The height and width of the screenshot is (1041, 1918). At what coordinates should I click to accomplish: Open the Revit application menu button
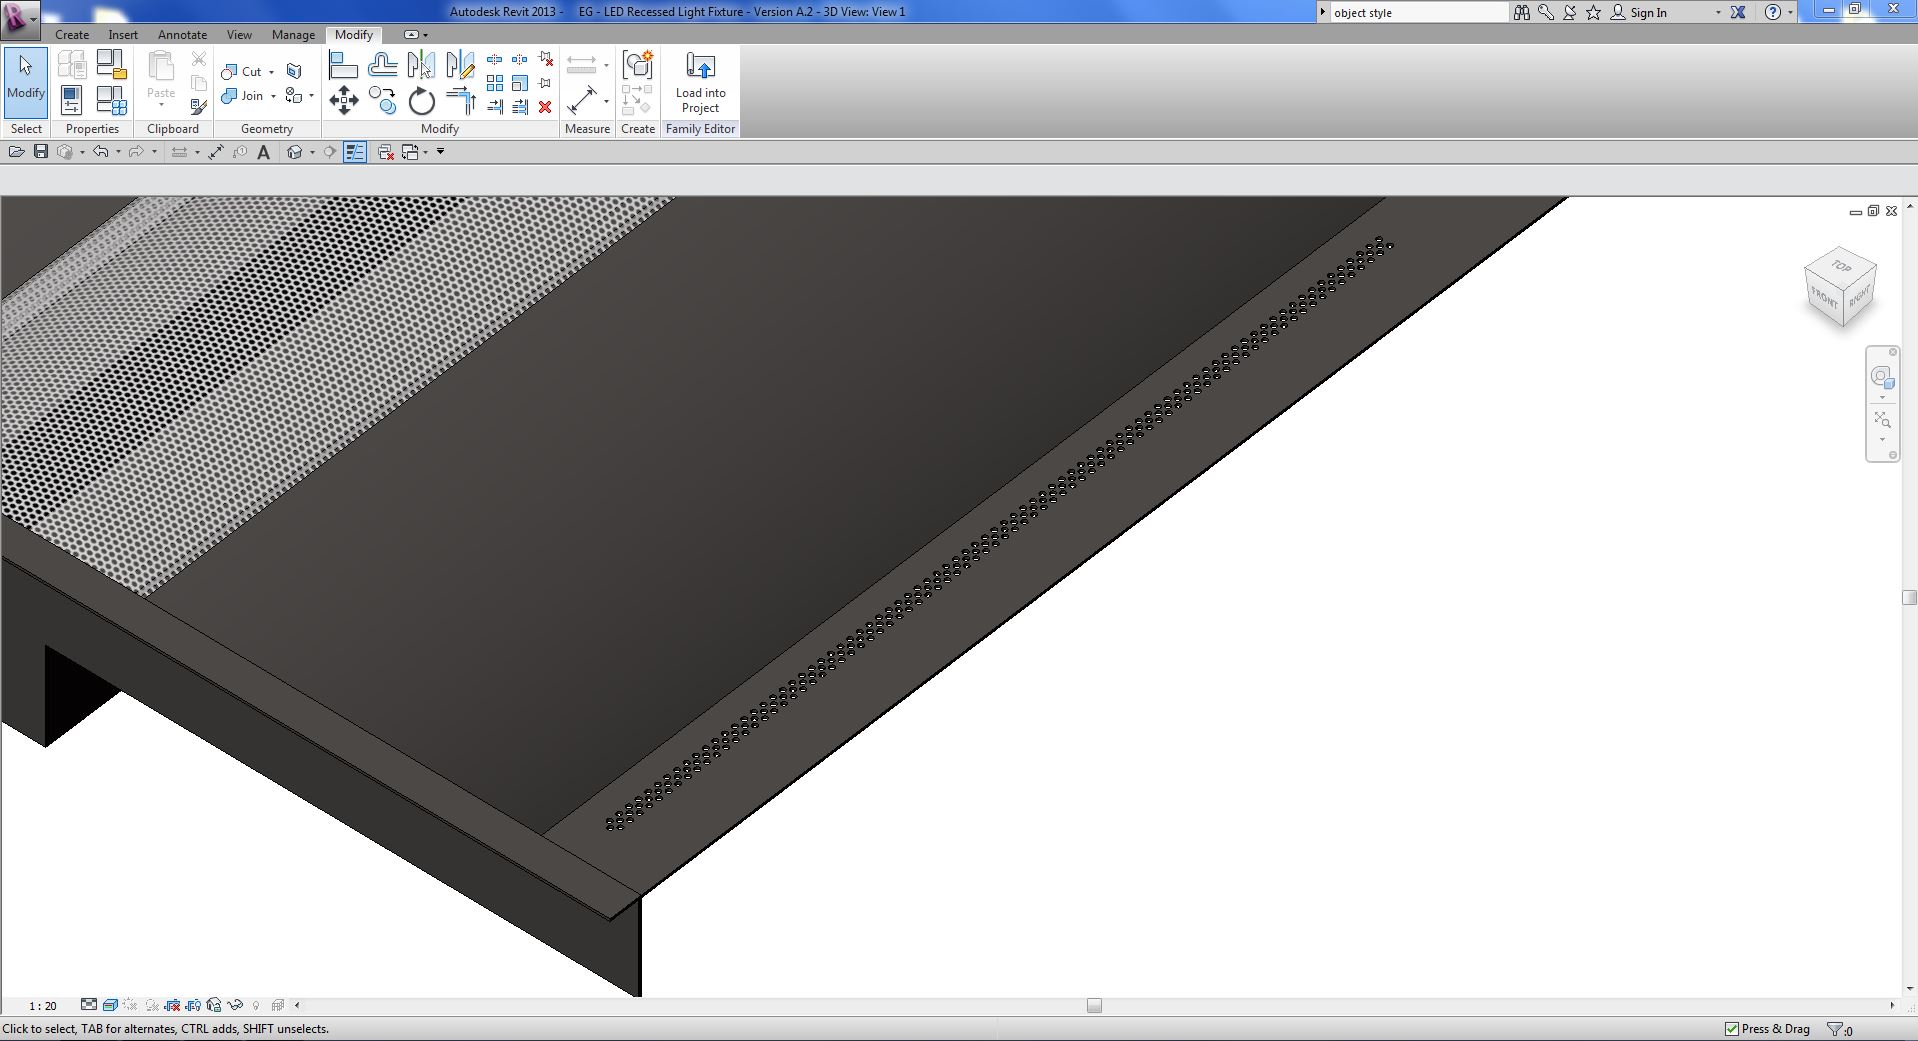point(19,19)
